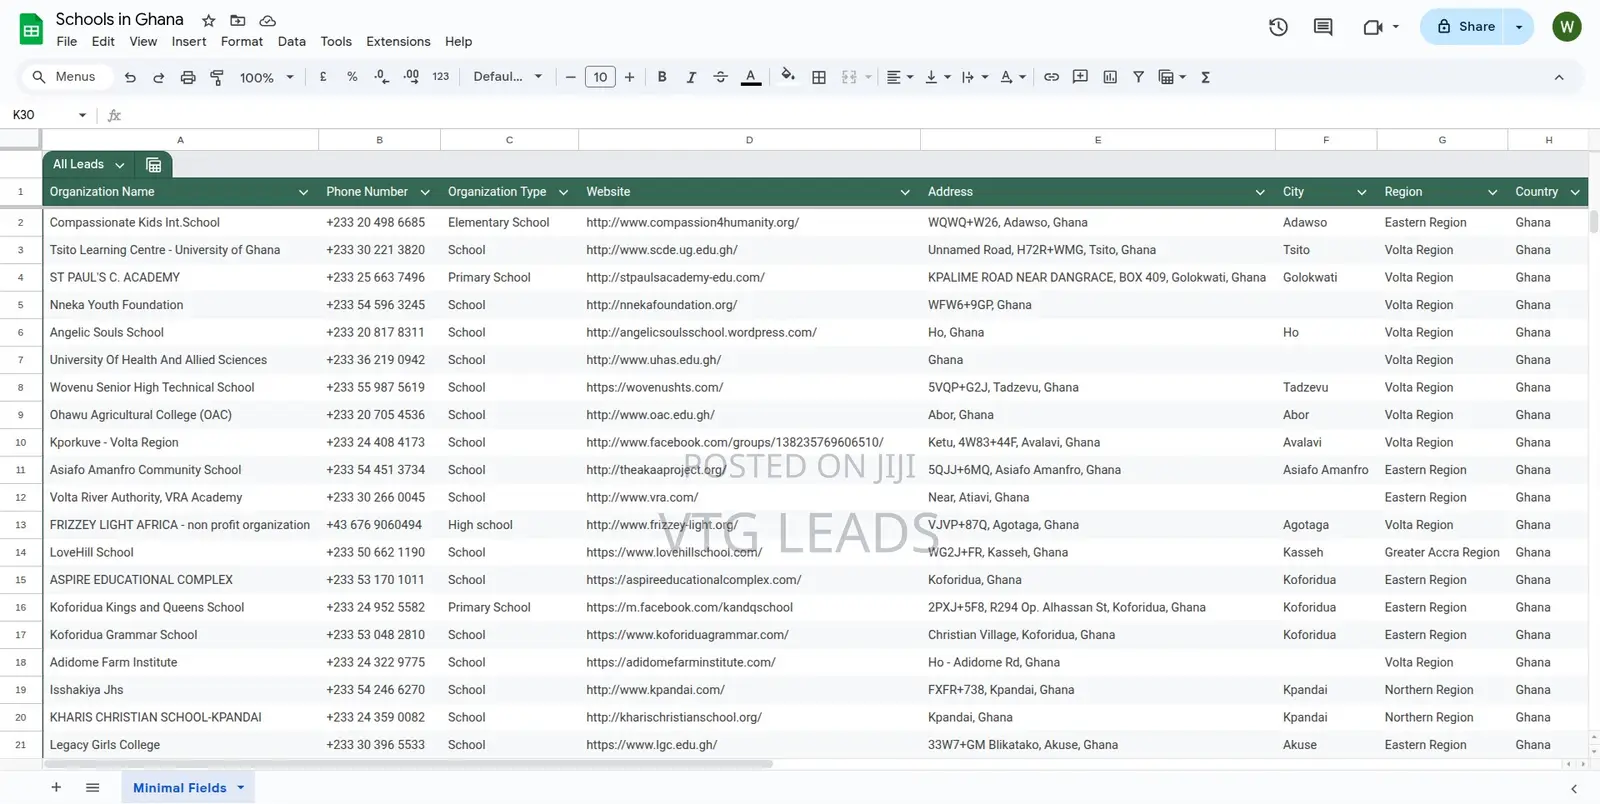This screenshot has height=804, width=1600.
Task: Open the vertical align dropdown
Action: 937,77
